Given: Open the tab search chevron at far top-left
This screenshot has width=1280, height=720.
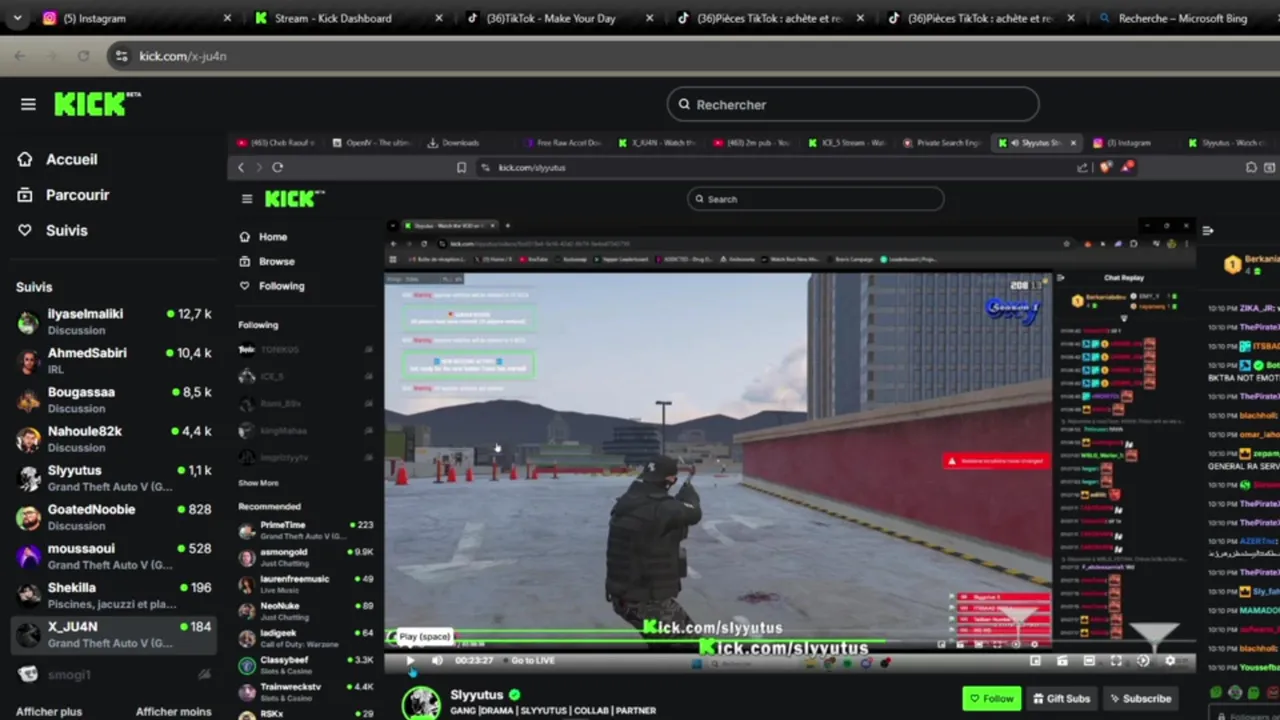Looking at the screenshot, I should (19, 18).
